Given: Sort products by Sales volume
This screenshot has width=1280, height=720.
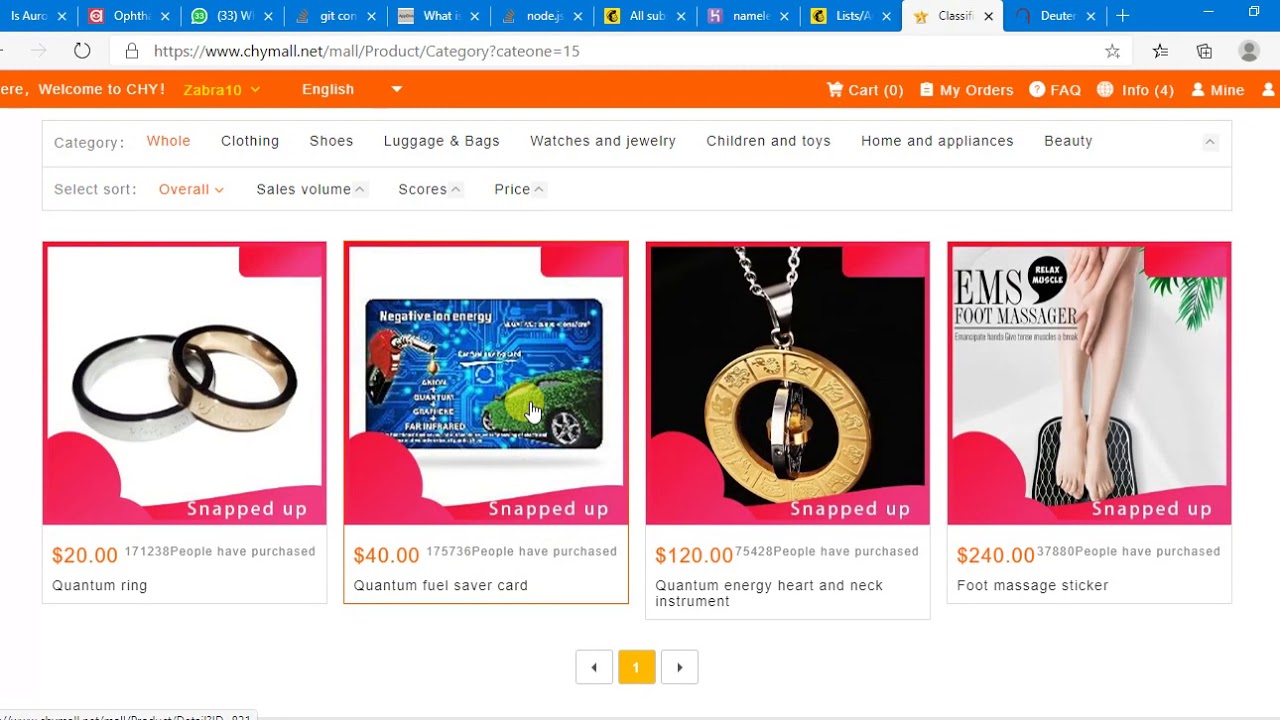Looking at the screenshot, I should [x=311, y=189].
